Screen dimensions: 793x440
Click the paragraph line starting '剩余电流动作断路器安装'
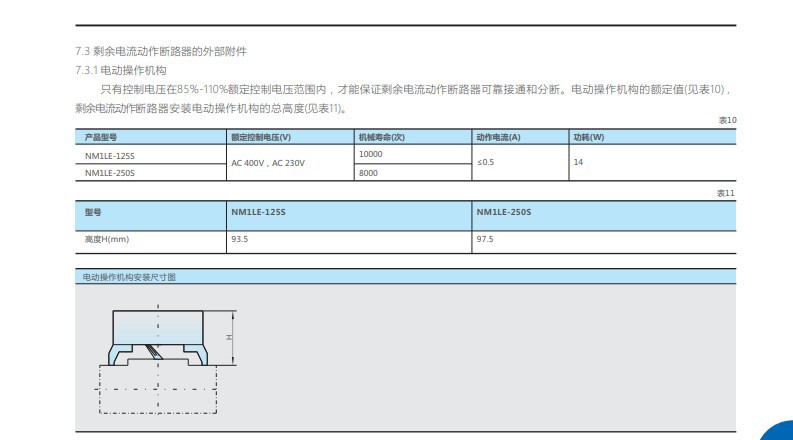(211, 108)
